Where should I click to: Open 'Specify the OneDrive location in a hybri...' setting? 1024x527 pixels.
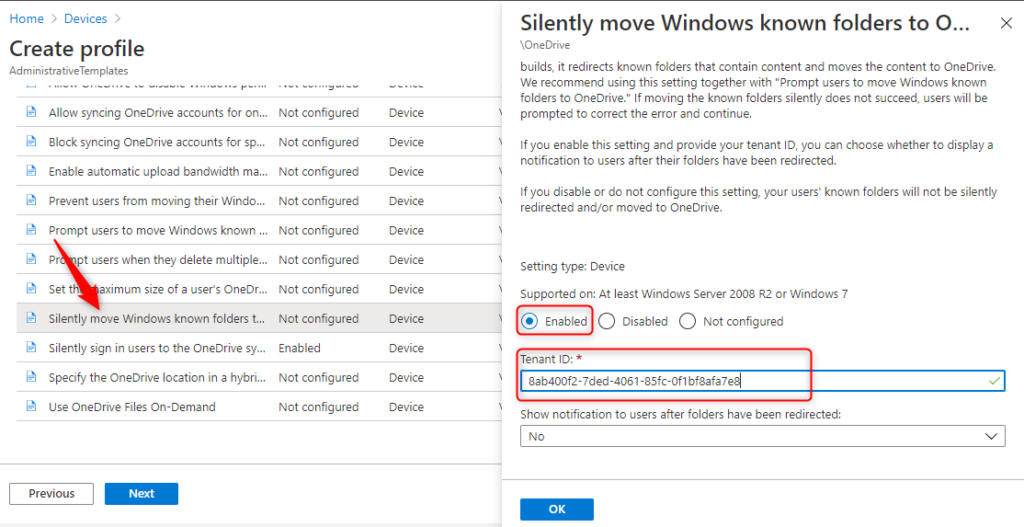[158, 377]
